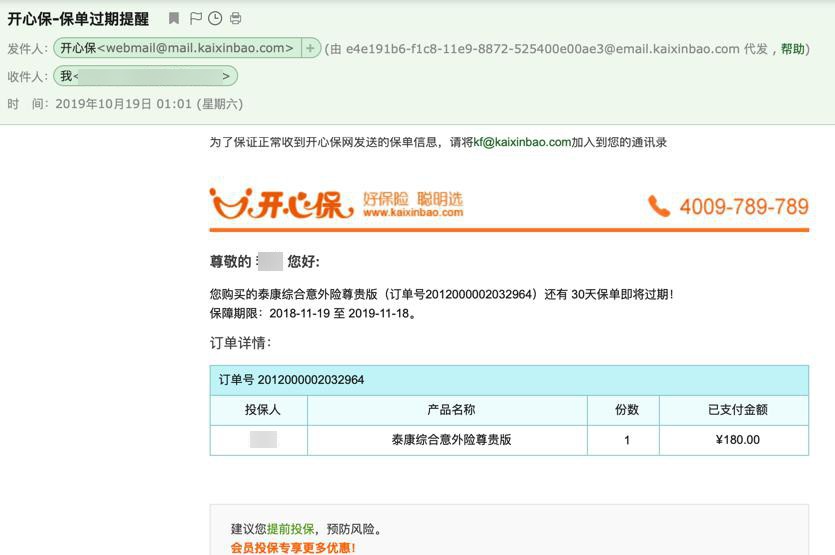Click the 投保人 column header
Viewport: 835px width, 555px height.
coord(259,410)
